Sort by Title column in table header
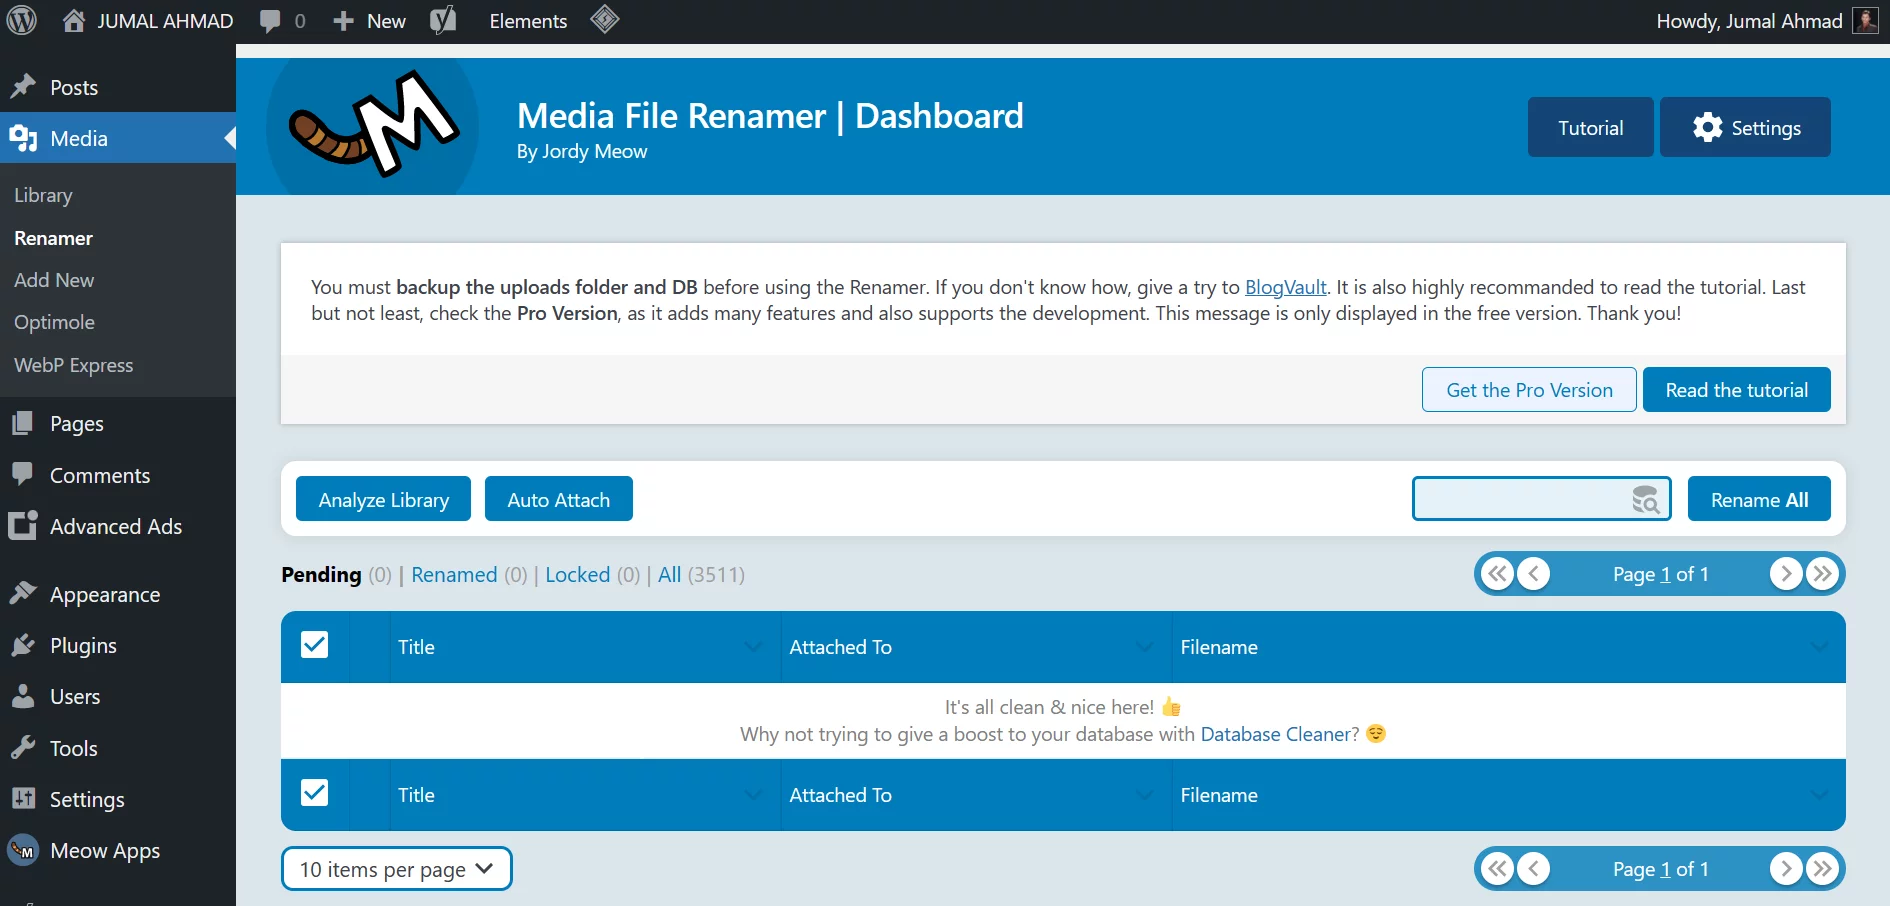This screenshot has width=1890, height=906. pos(585,647)
